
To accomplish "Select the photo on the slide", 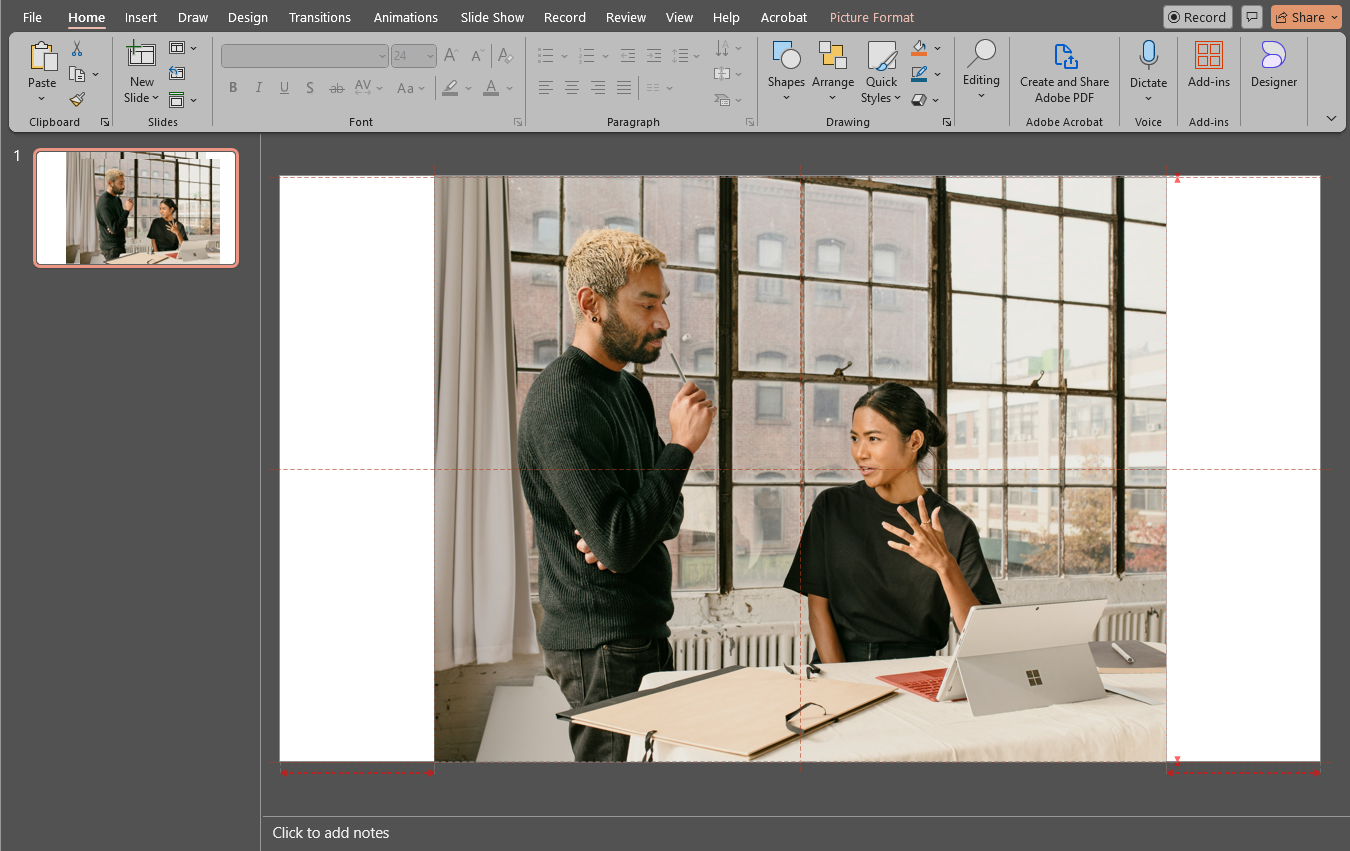I will 800,469.
